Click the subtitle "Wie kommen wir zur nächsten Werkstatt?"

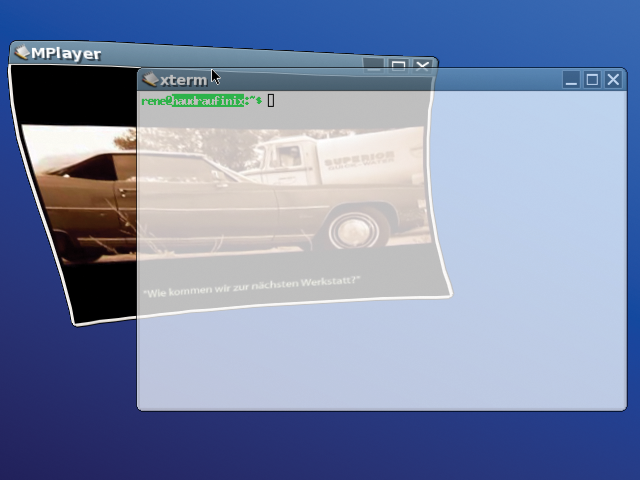click(252, 287)
